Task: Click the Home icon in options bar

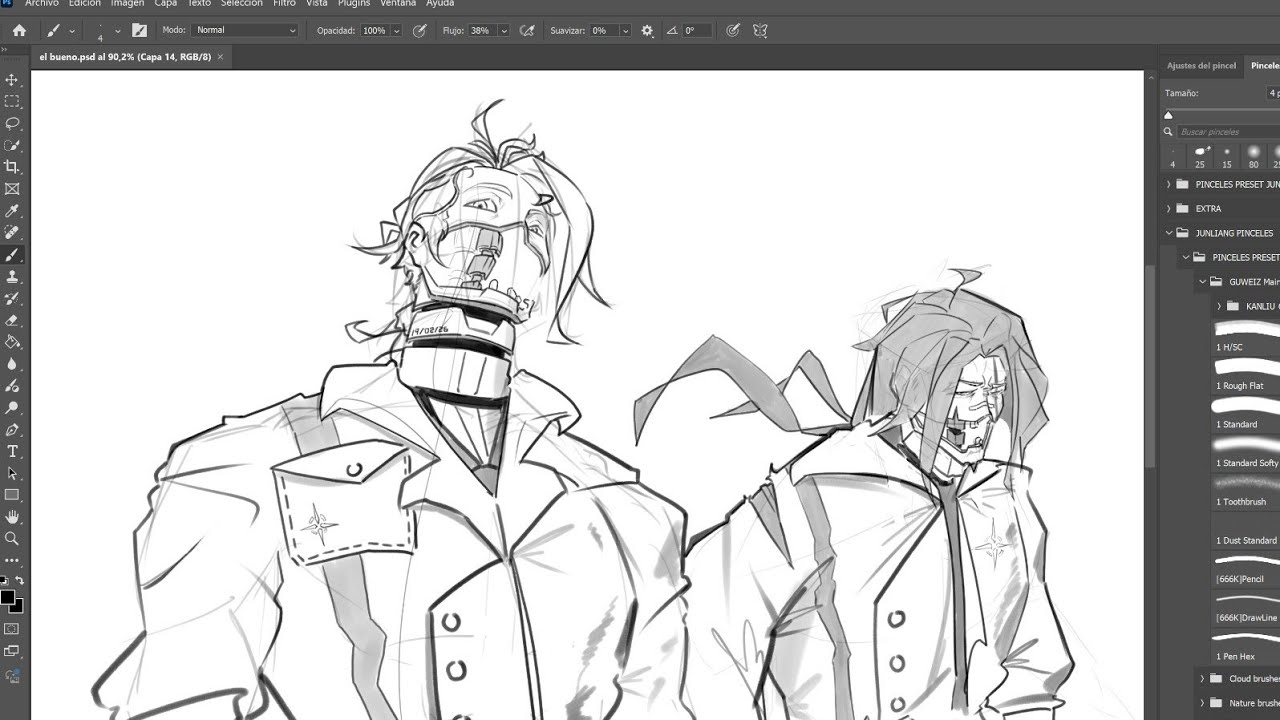Action: [19, 30]
